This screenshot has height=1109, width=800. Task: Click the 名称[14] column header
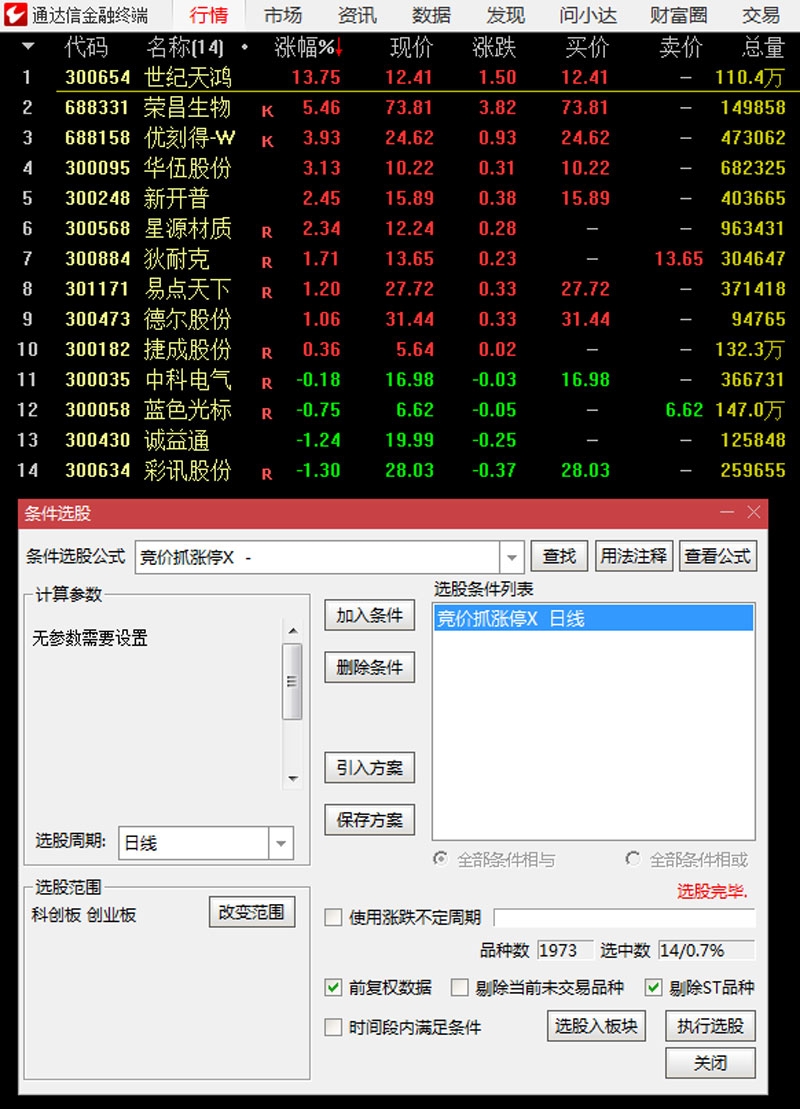185,47
